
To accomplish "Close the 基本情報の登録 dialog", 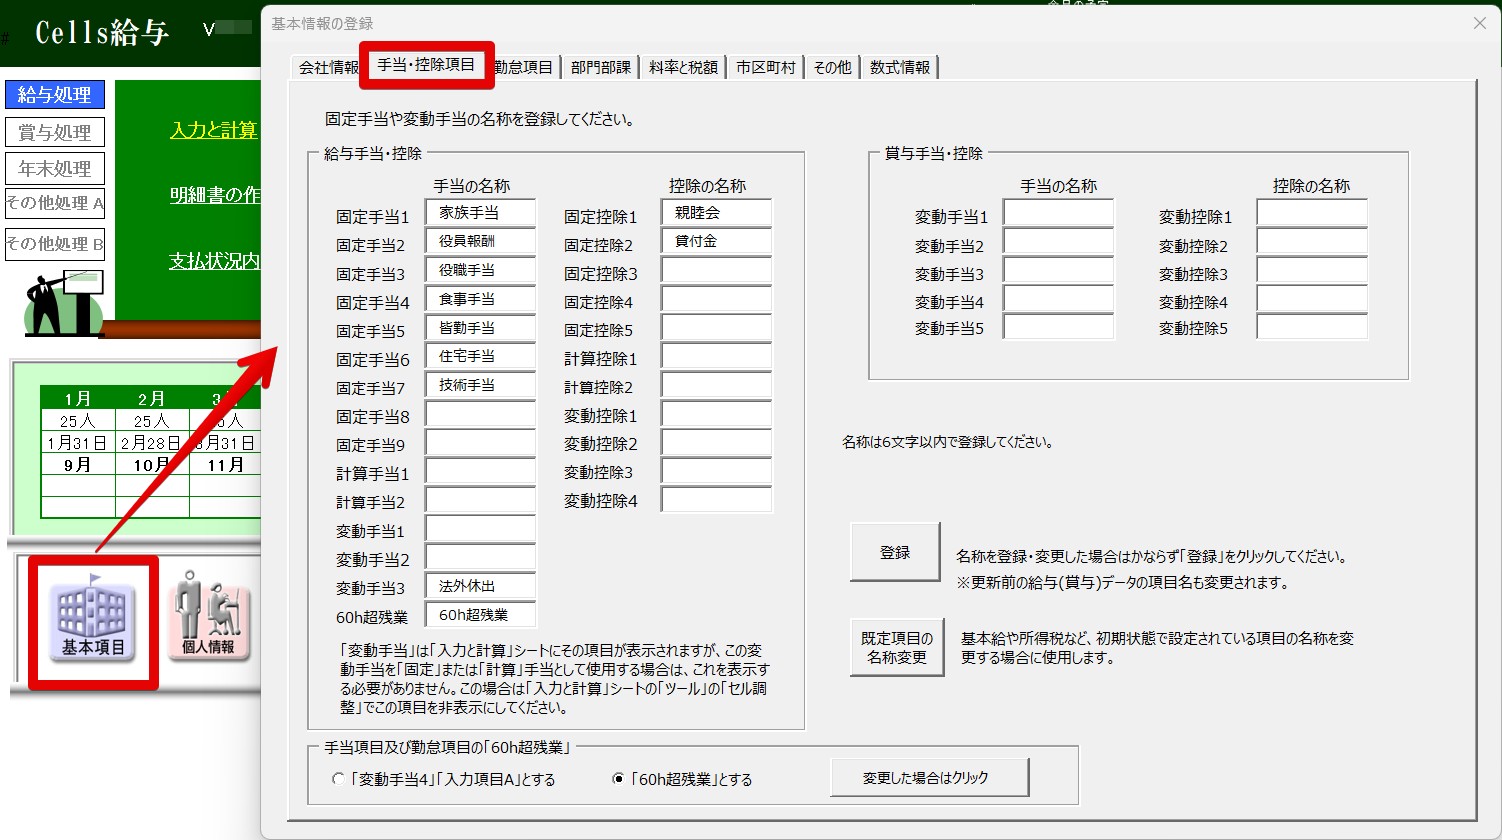I will (1480, 23).
